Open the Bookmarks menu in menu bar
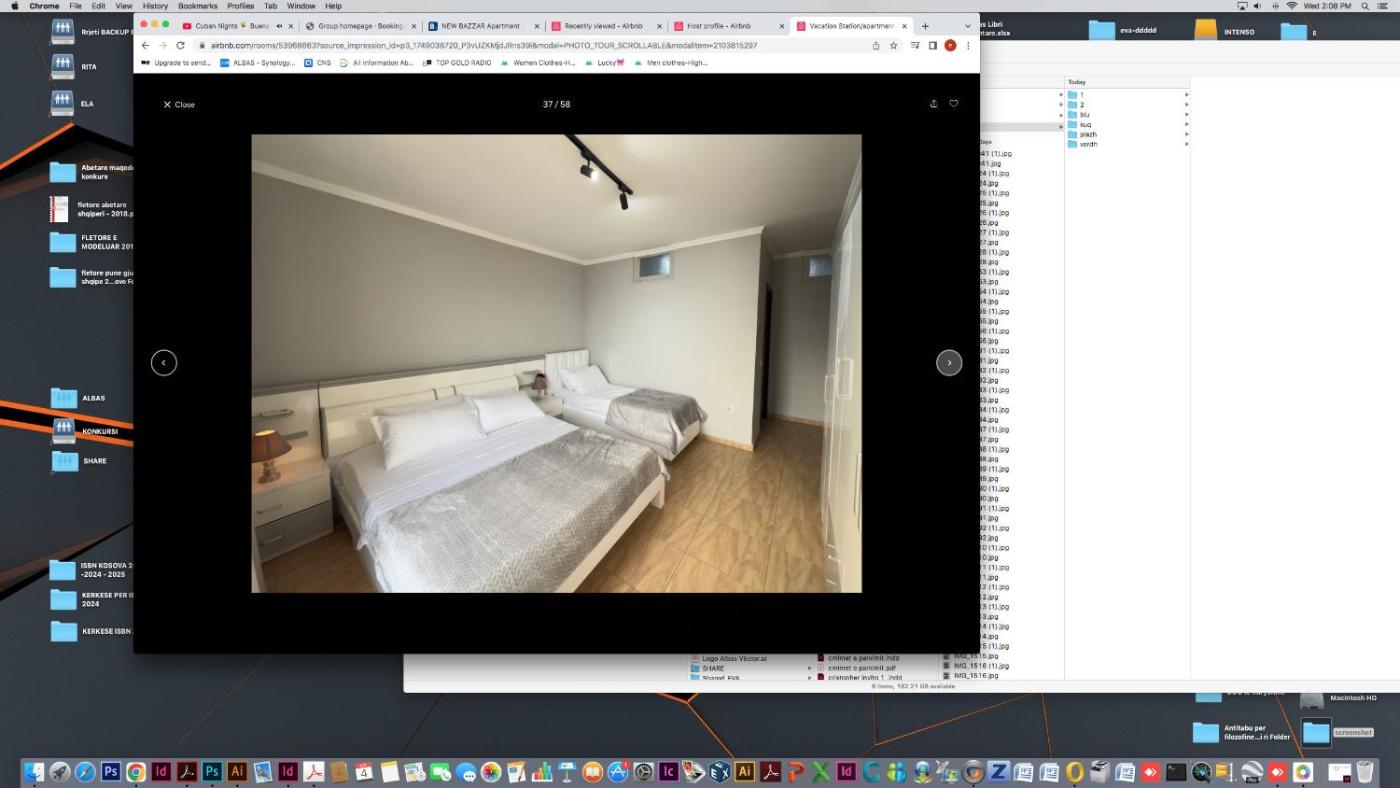This screenshot has height=788, width=1400. [197, 6]
